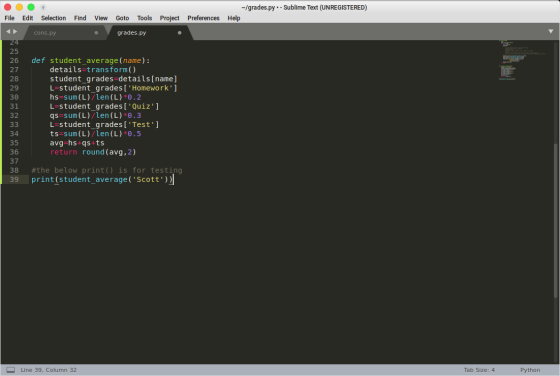
Task: Click the qs=sum(L)/len(L)*0.3 line
Action: [95, 115]
